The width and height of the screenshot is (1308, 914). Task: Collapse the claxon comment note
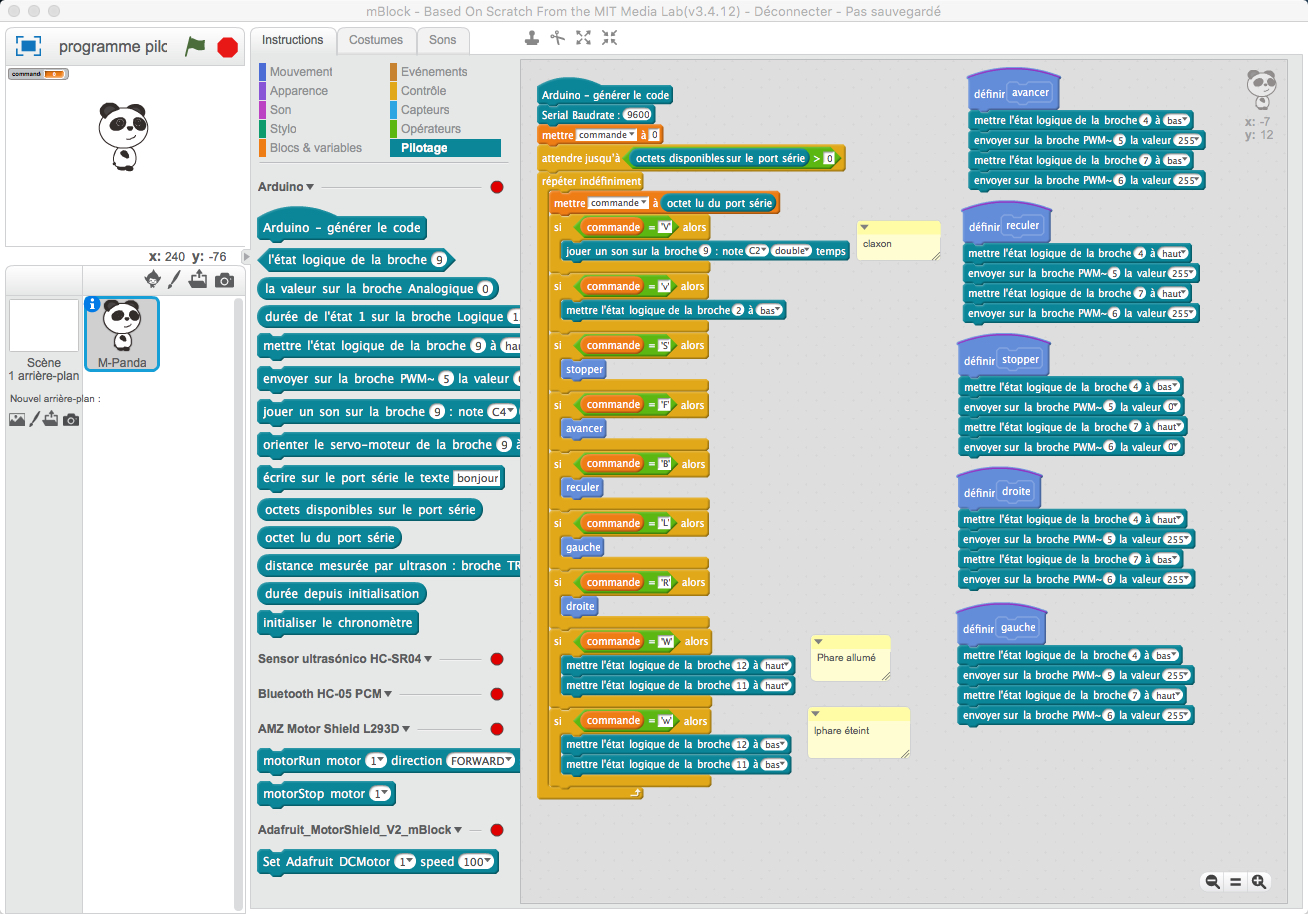864,228
